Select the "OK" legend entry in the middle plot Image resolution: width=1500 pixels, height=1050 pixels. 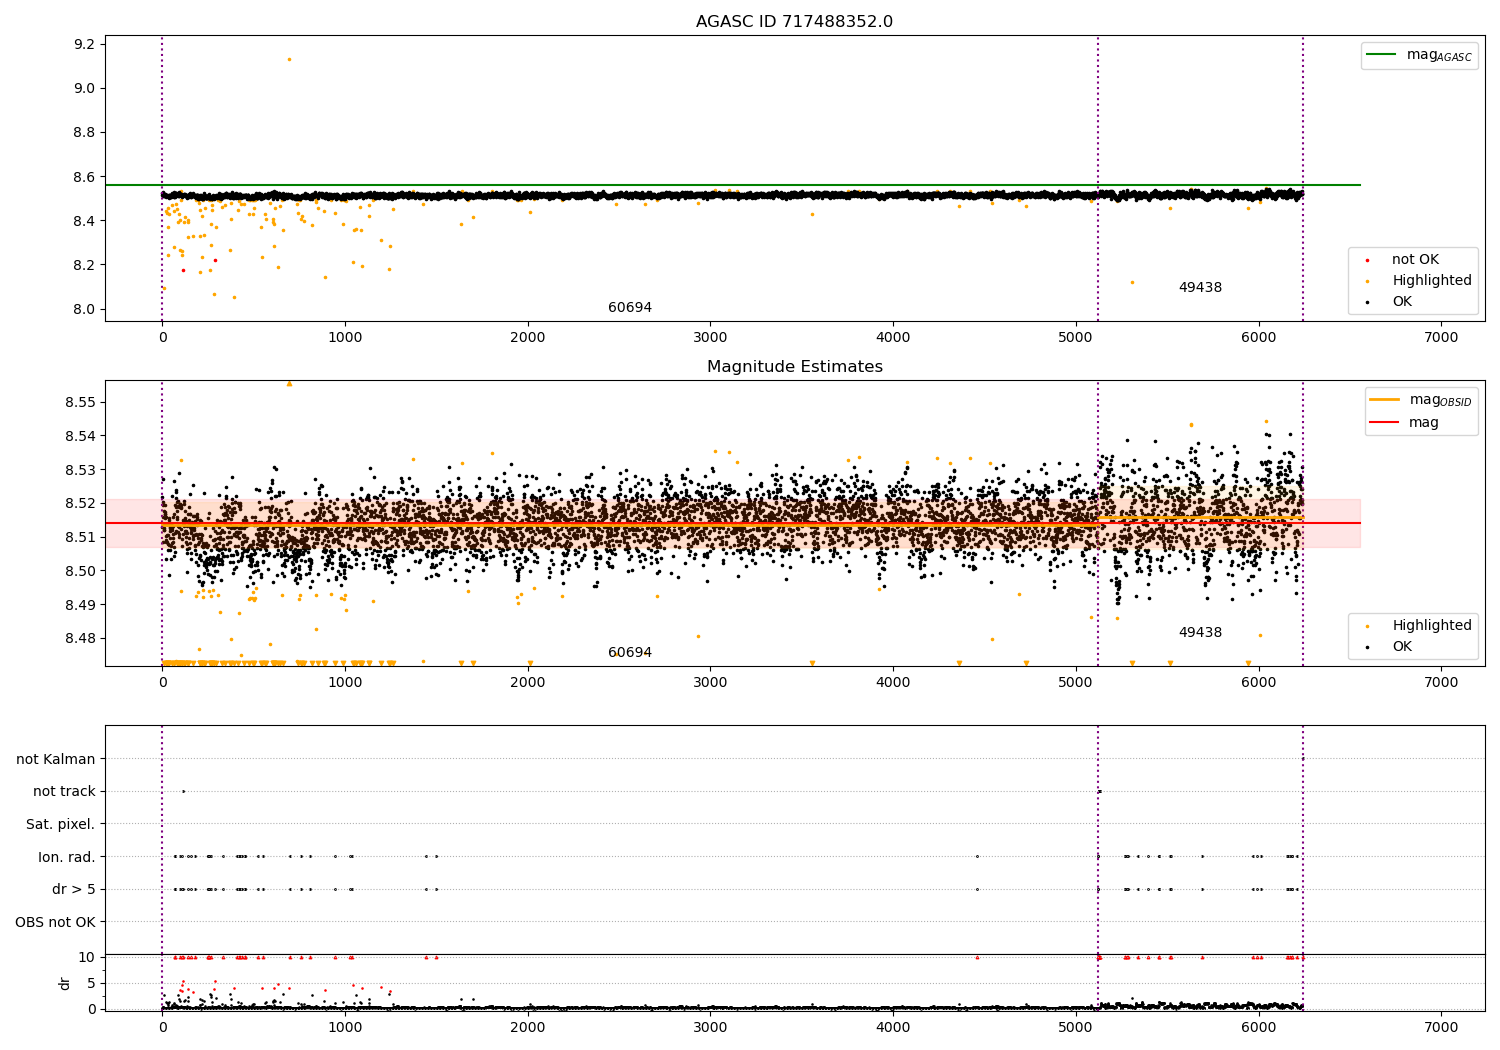(1402, 647)
